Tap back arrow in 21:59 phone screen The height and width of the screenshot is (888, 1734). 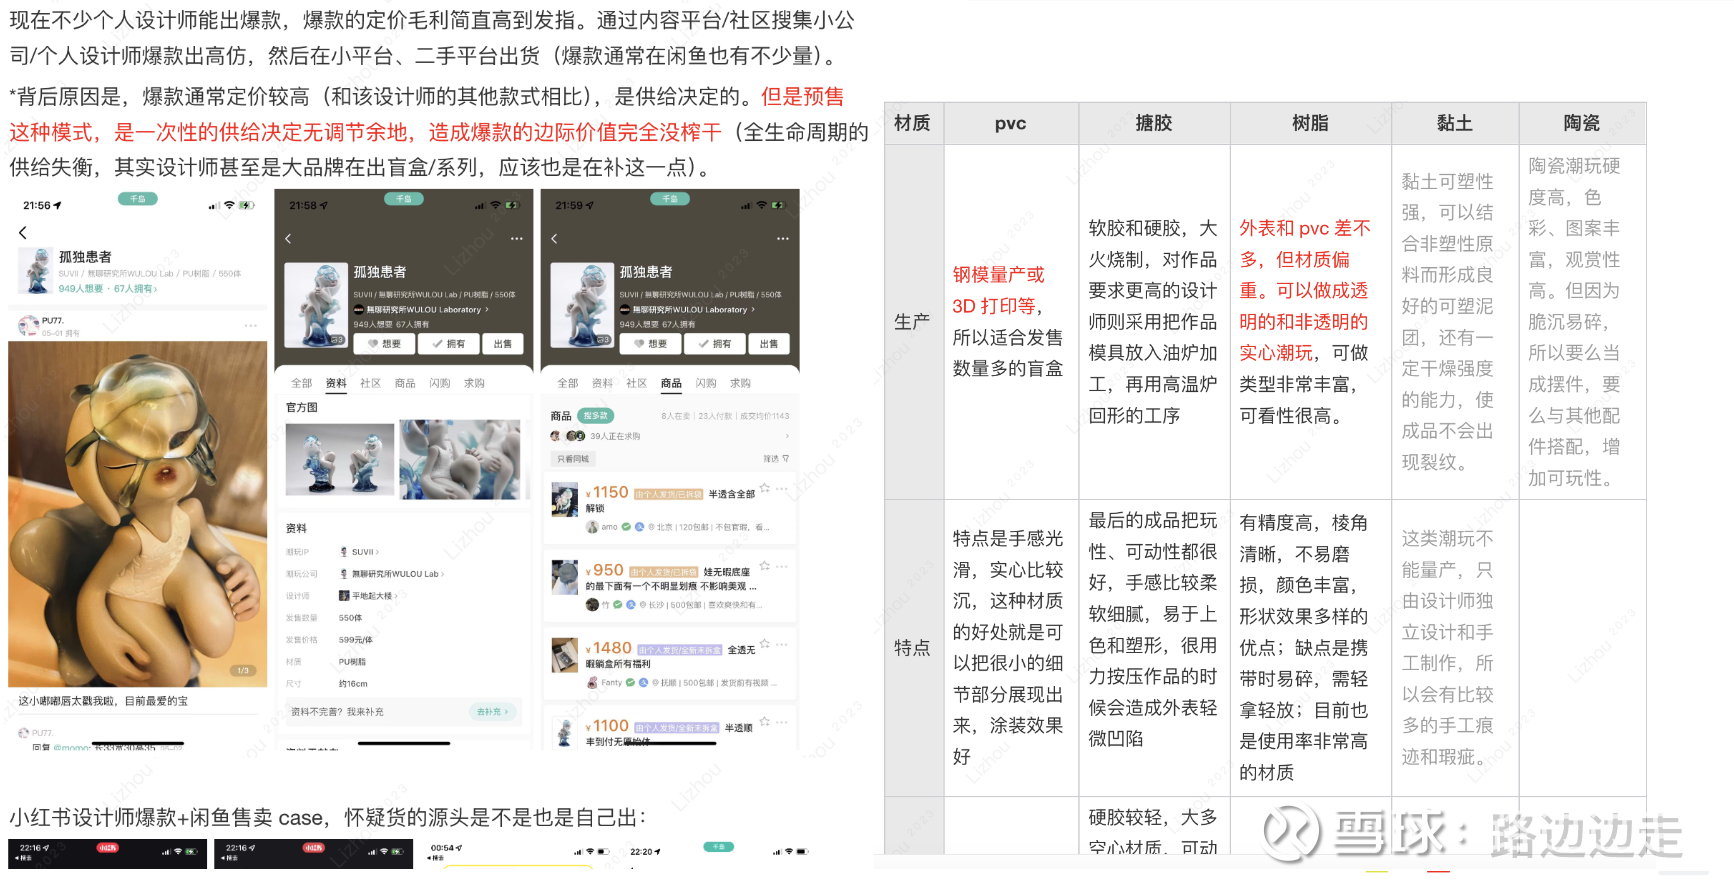click(x=554, y=238)
